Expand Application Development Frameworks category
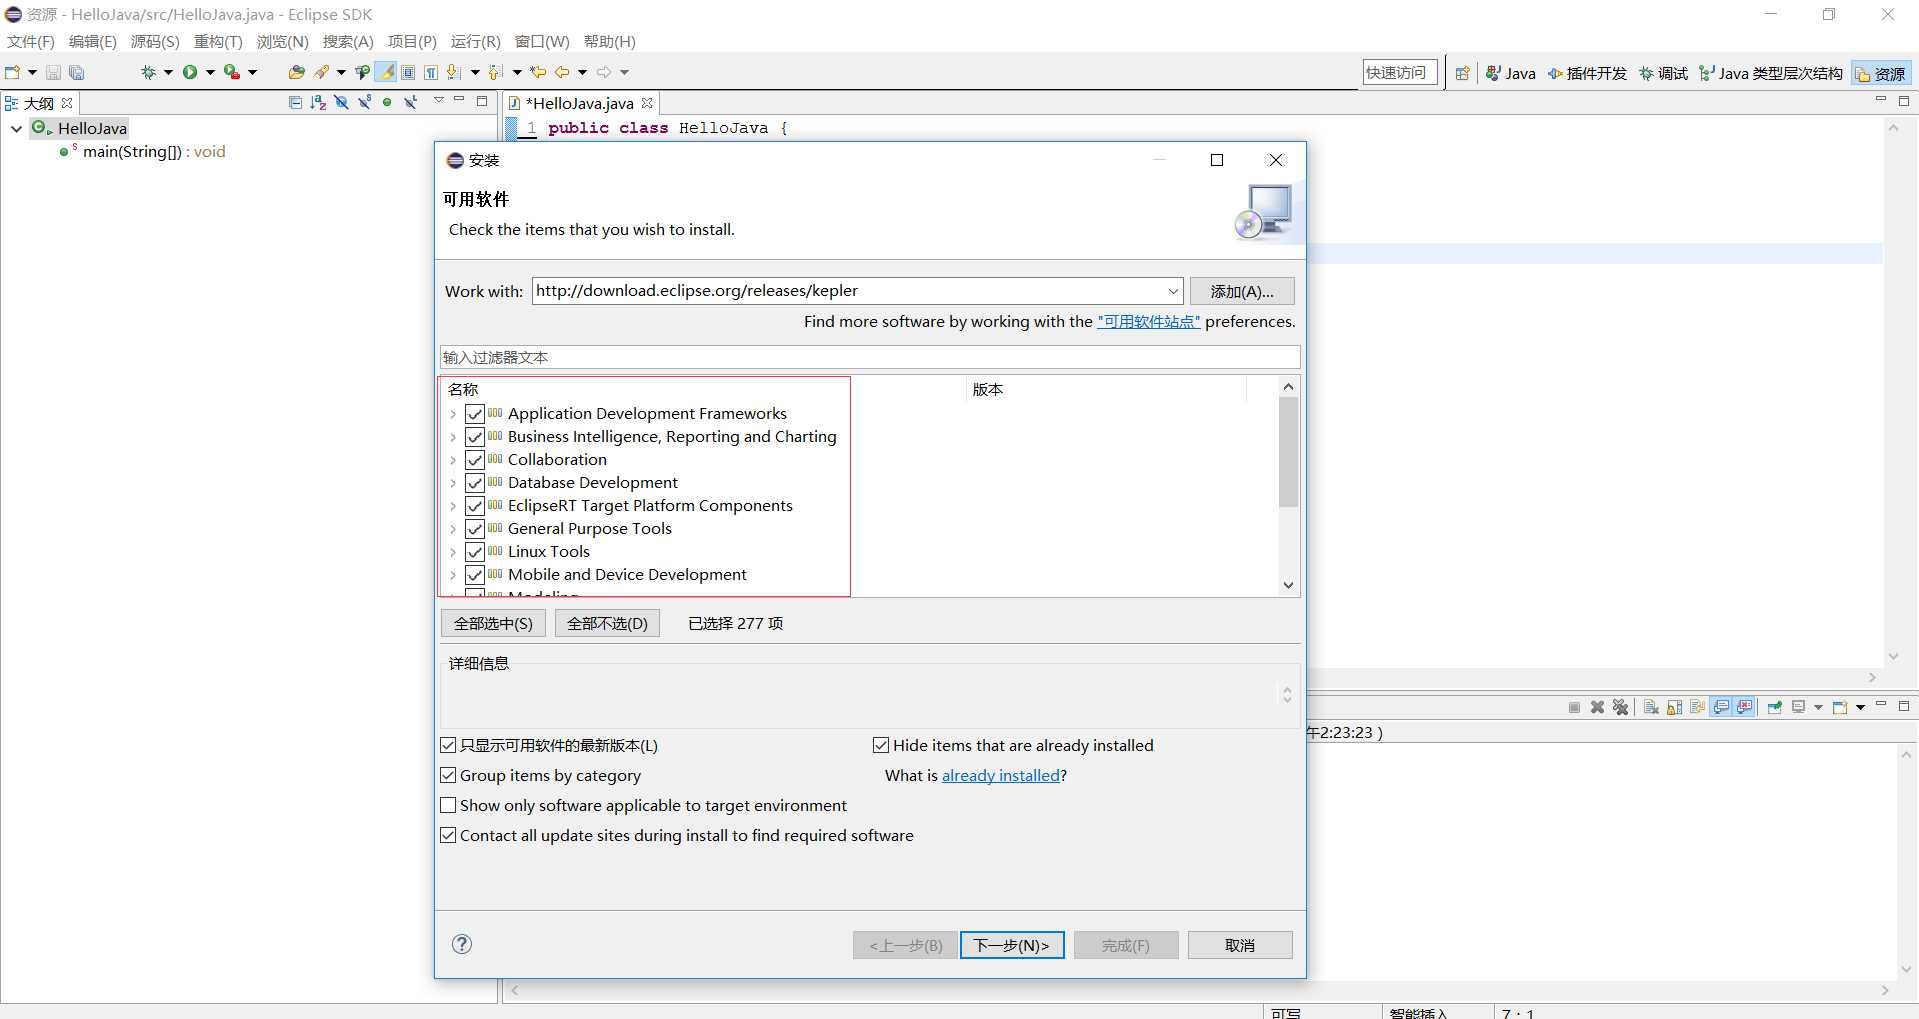The image size is (1919, 1019). coord(453,414)
